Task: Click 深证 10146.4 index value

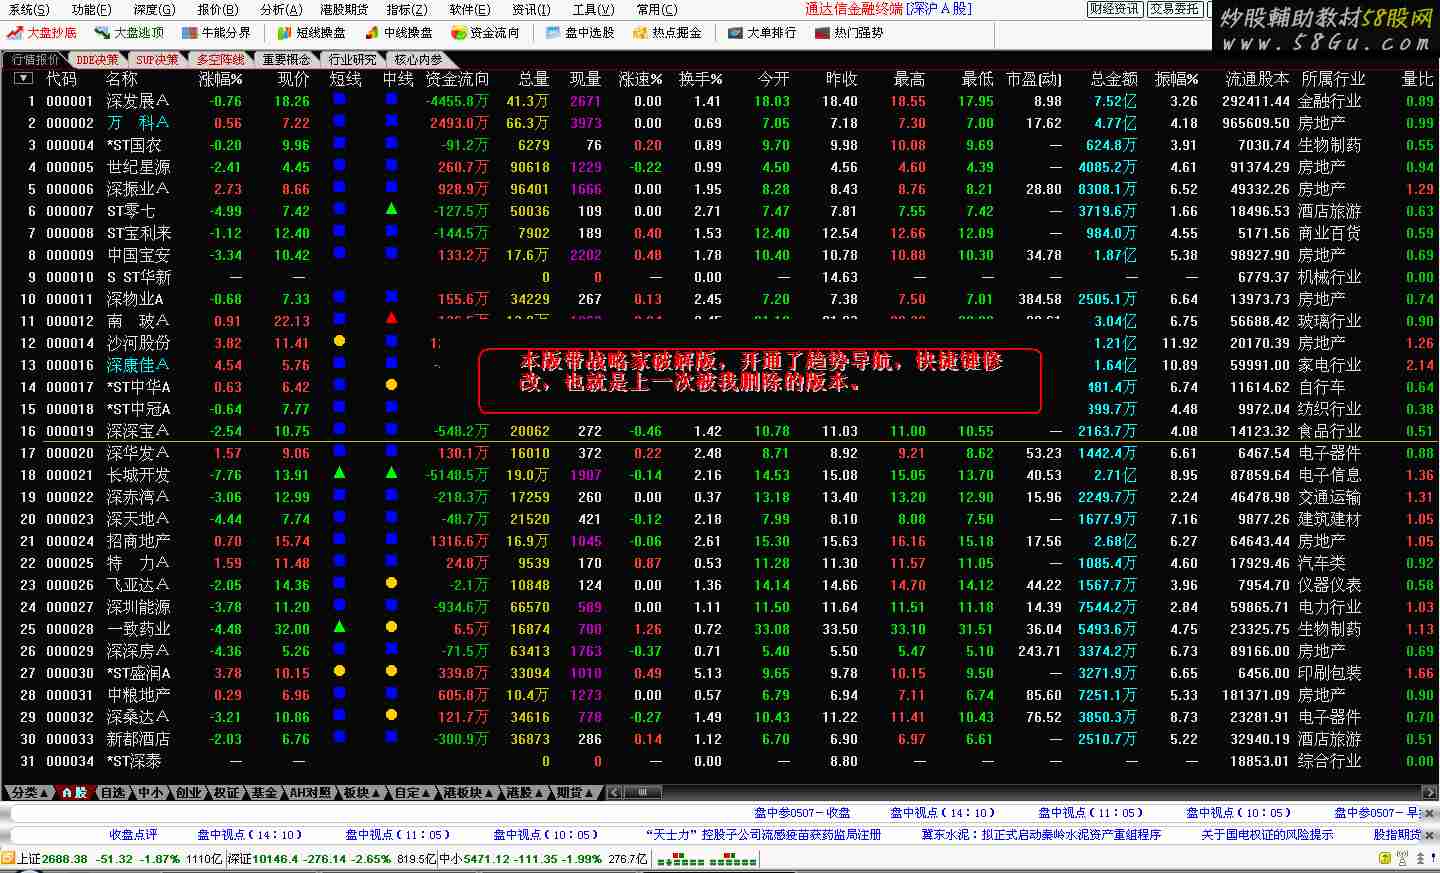Action: [x=274, y=858]
